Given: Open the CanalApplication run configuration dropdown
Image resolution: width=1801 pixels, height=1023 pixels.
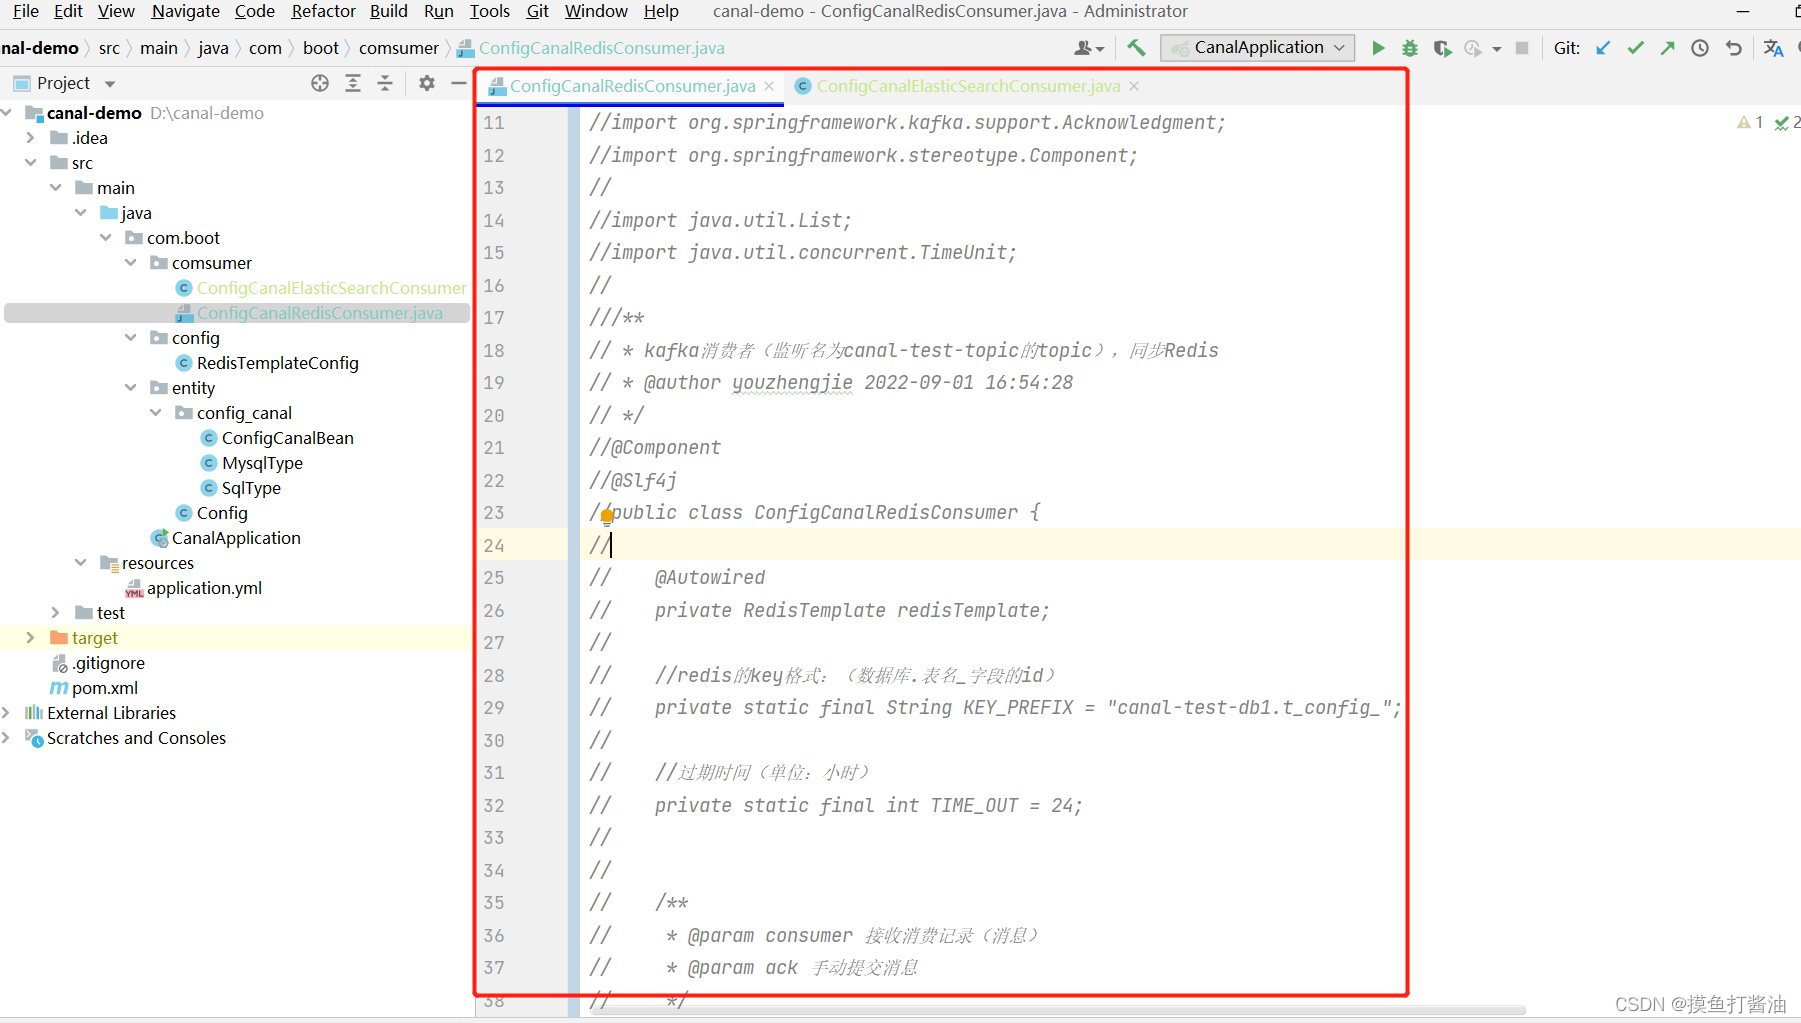Looking at the screenshot, I should click(1258, 47).
